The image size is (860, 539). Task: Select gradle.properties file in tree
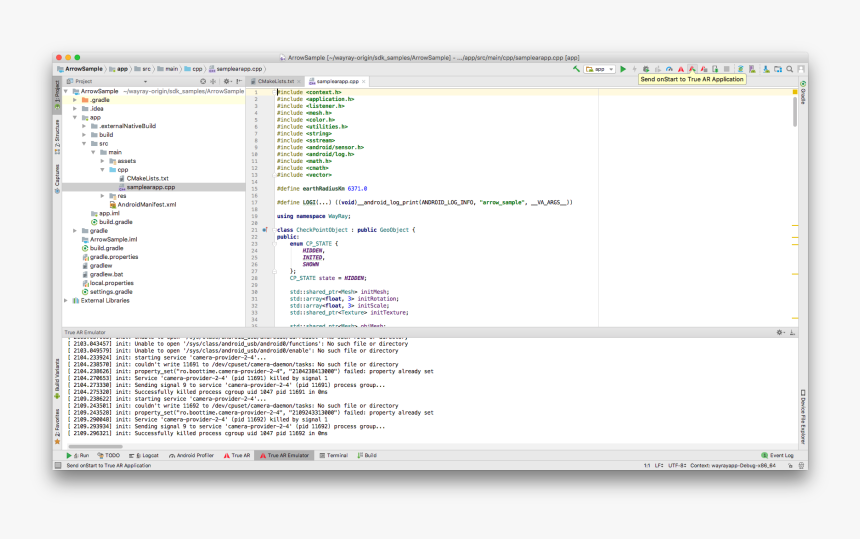tap(114, 257)
